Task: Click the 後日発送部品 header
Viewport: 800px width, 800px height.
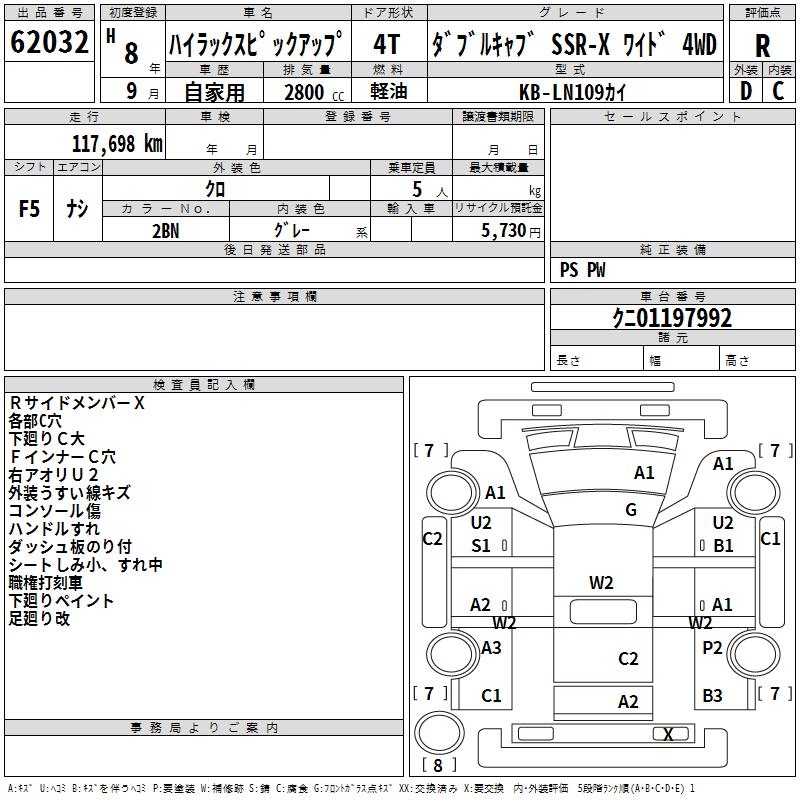Action: pyautogui.click(x=274, y=249)
